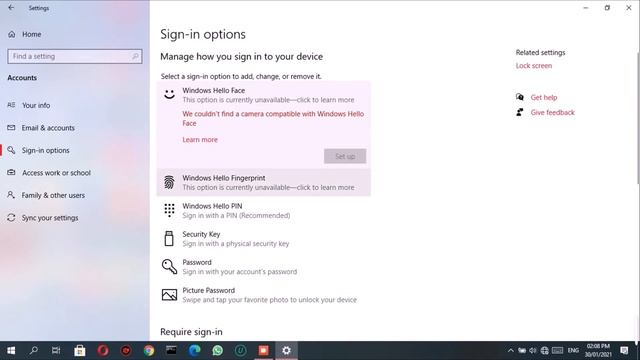Click the Sync your settings arrows icon
The image size is (640, 360).
pos(11,218)
